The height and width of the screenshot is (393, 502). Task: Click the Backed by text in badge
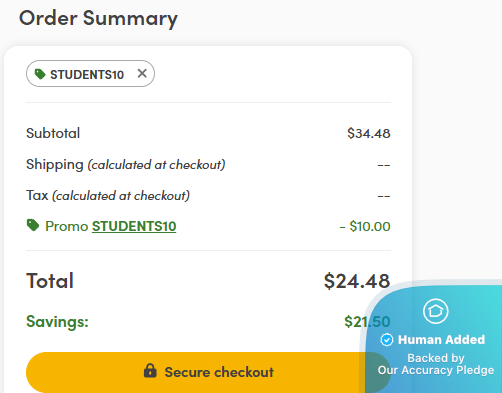(436, 358)
